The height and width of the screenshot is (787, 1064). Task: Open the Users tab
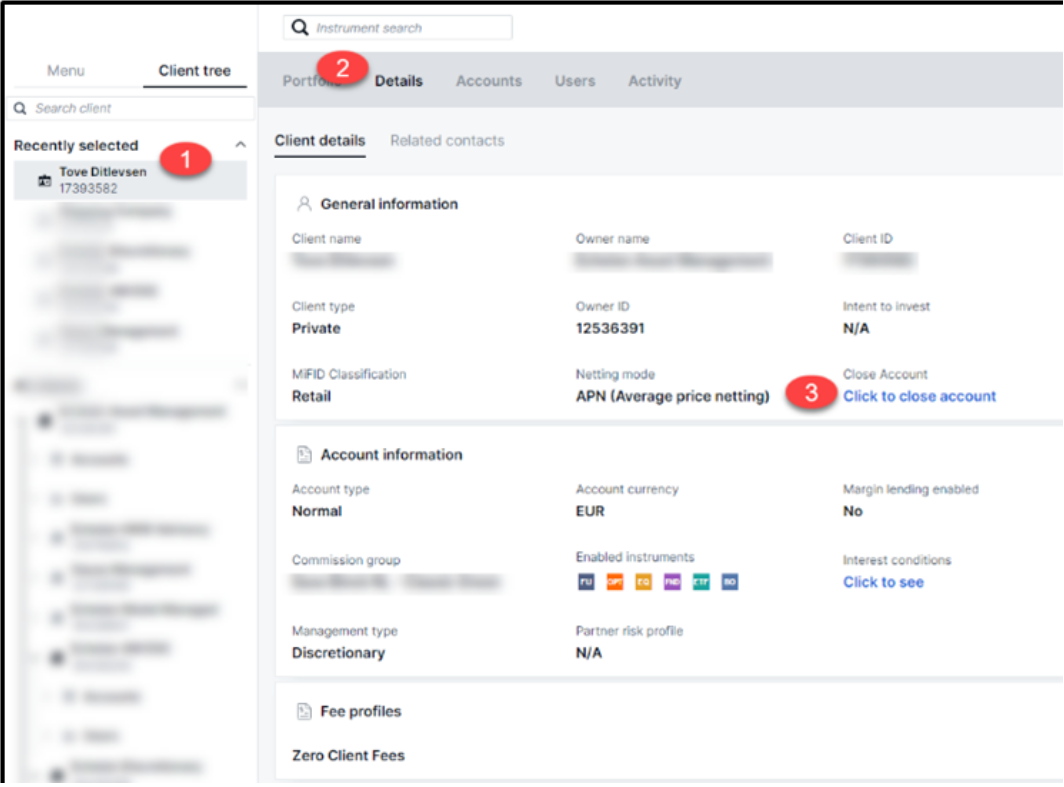click(x=575, y=81)
